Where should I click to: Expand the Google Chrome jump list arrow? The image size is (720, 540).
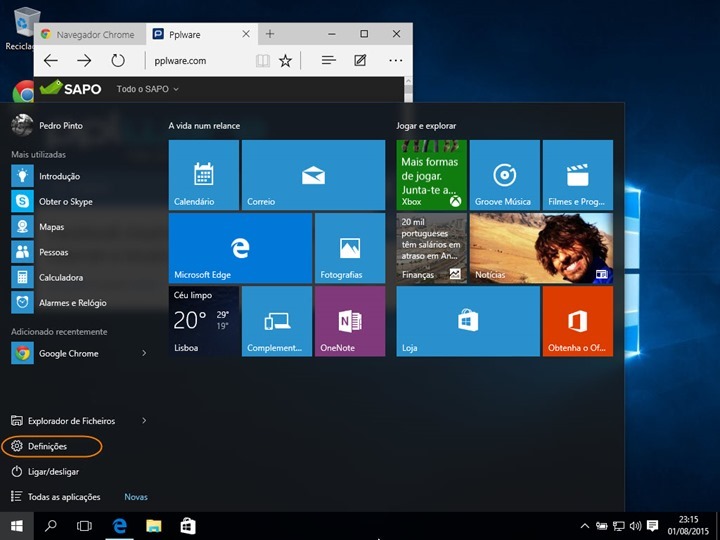[144, 353]
